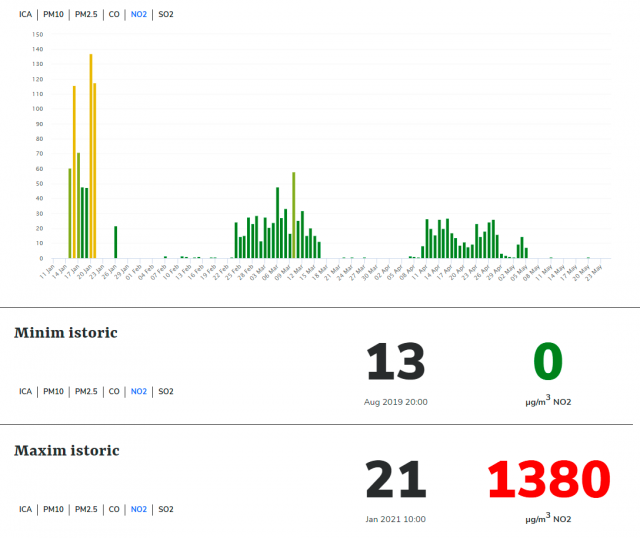Switch to PM10 tab above the chart

tap(54, 15)
